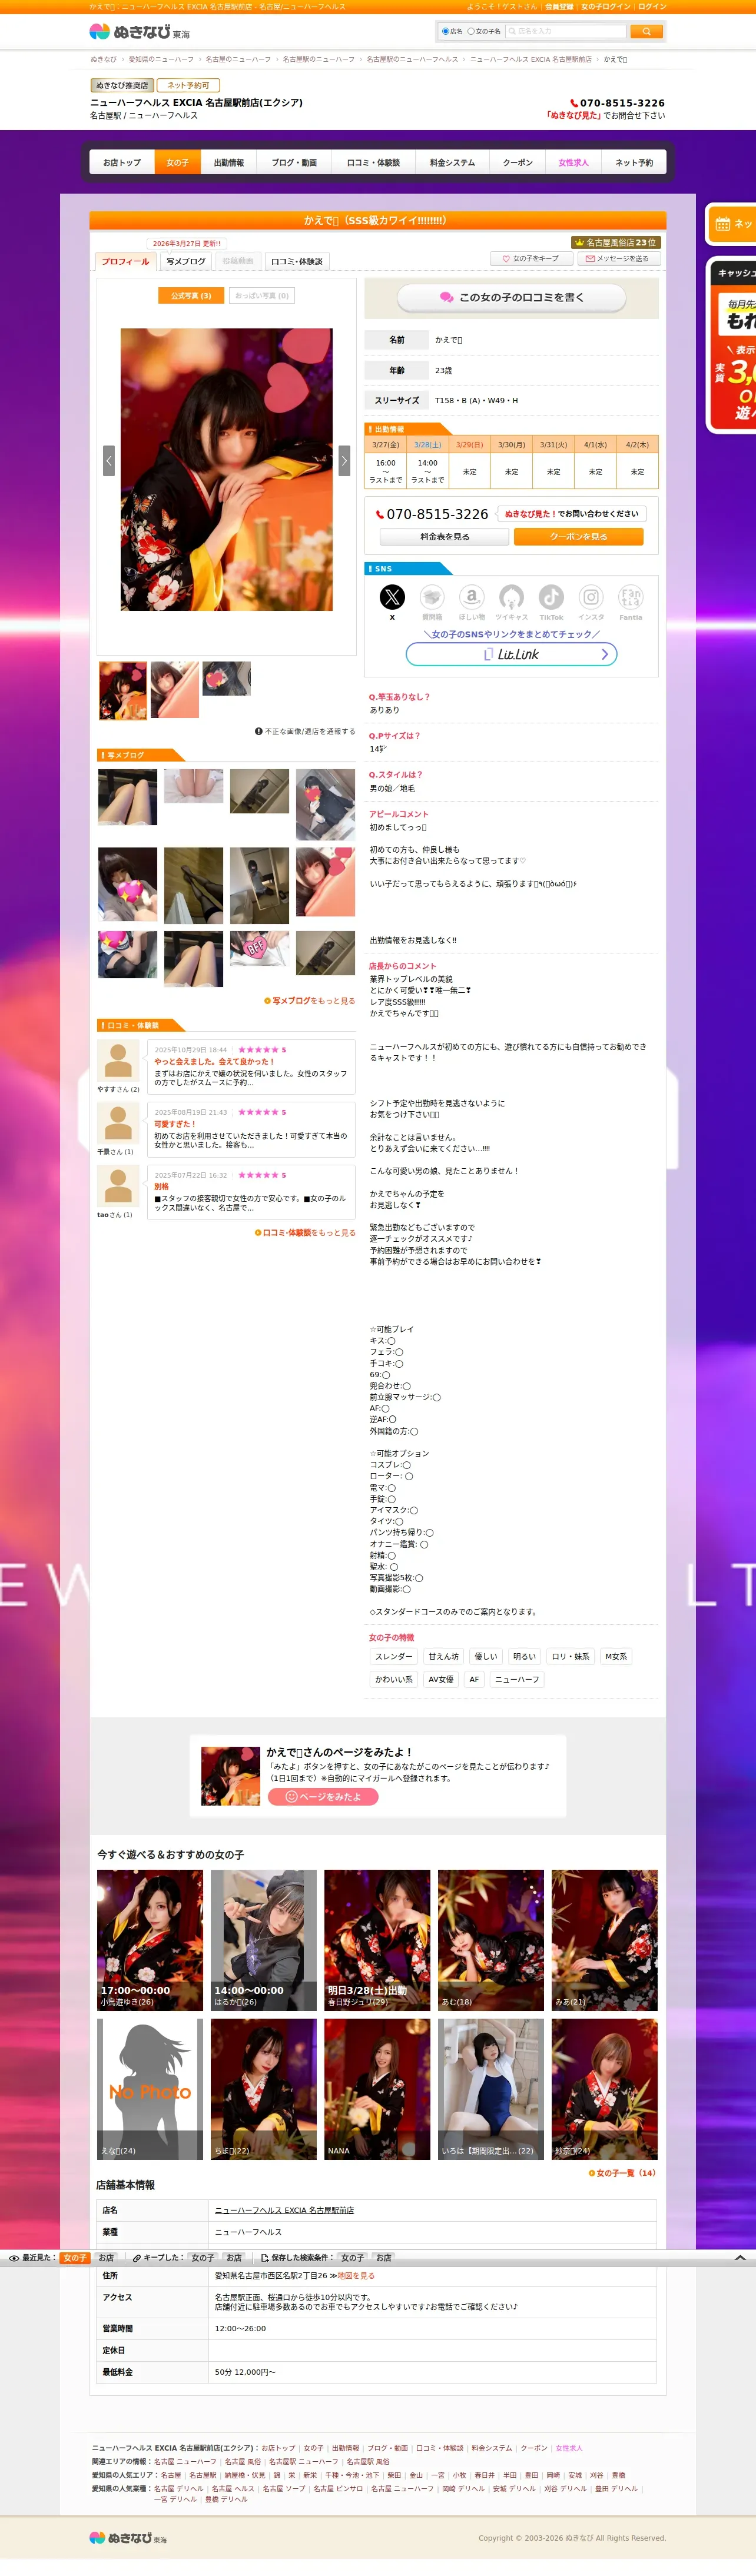The height and width of the screenshot is (2576, 756).
Task: Click the 女の子をキープ button
Action: pos(531,259)
